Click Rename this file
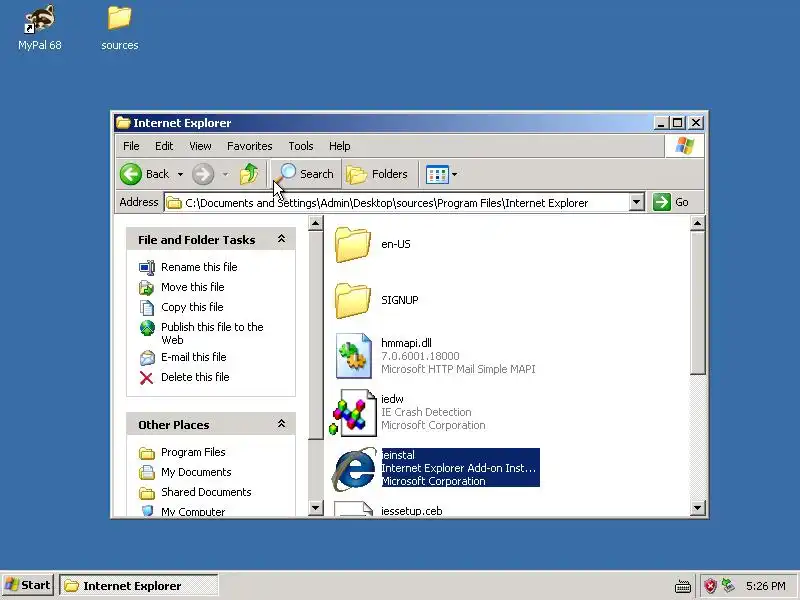 coord(199,267)
